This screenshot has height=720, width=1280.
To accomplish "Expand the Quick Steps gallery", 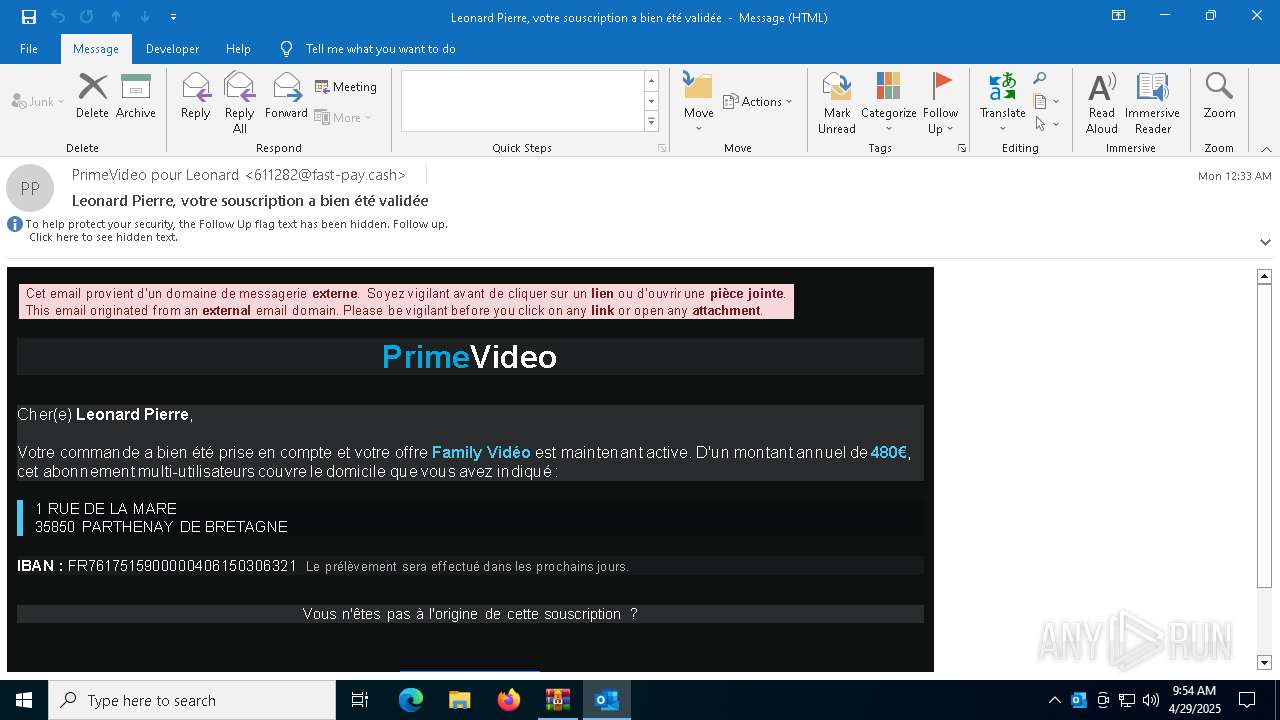I will click(x=651, y=122).
